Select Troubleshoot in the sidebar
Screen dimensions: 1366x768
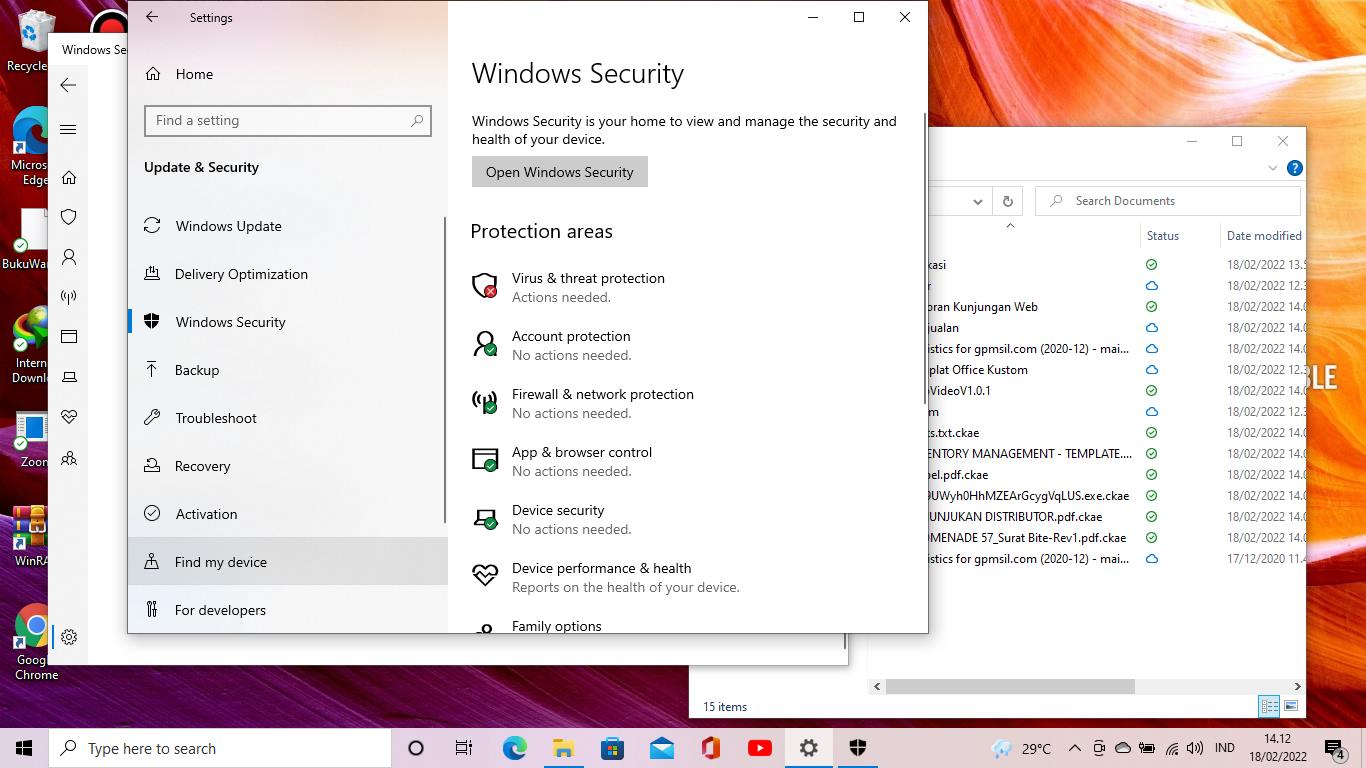pyautogui.click(x=216, y=418)
